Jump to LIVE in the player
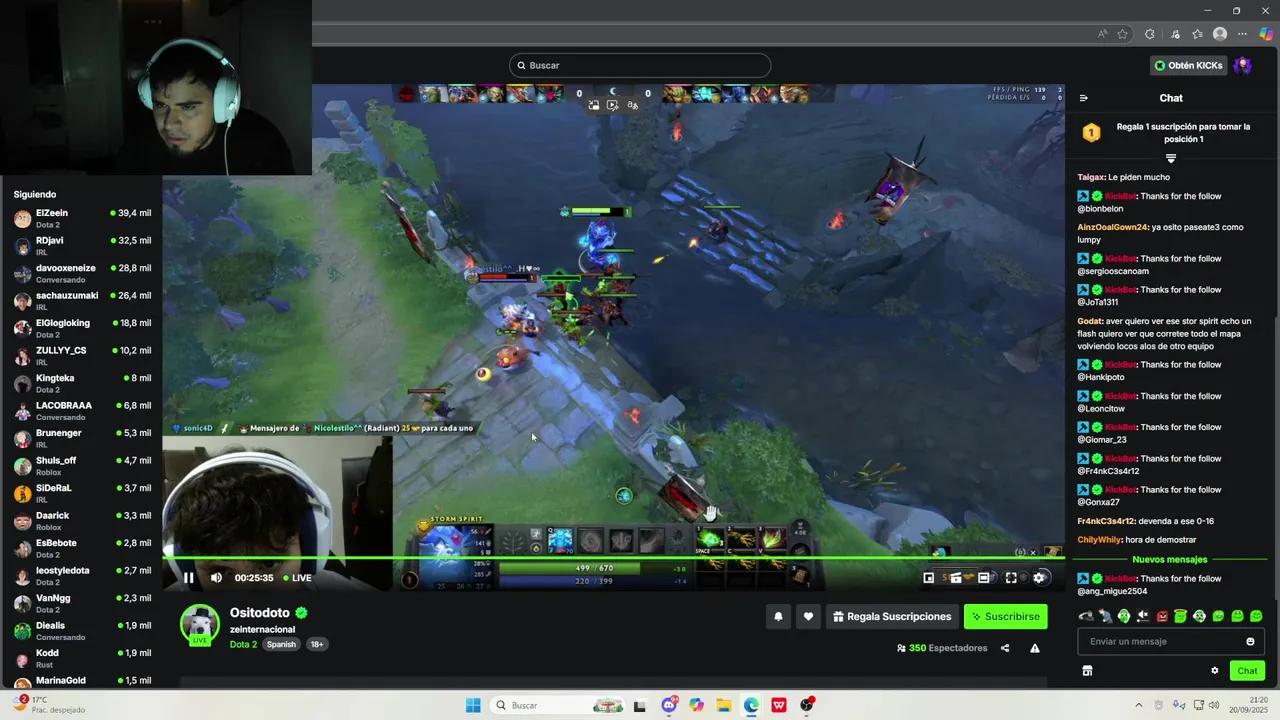Viewport: 1280px width, 720px height. [297, 578]
